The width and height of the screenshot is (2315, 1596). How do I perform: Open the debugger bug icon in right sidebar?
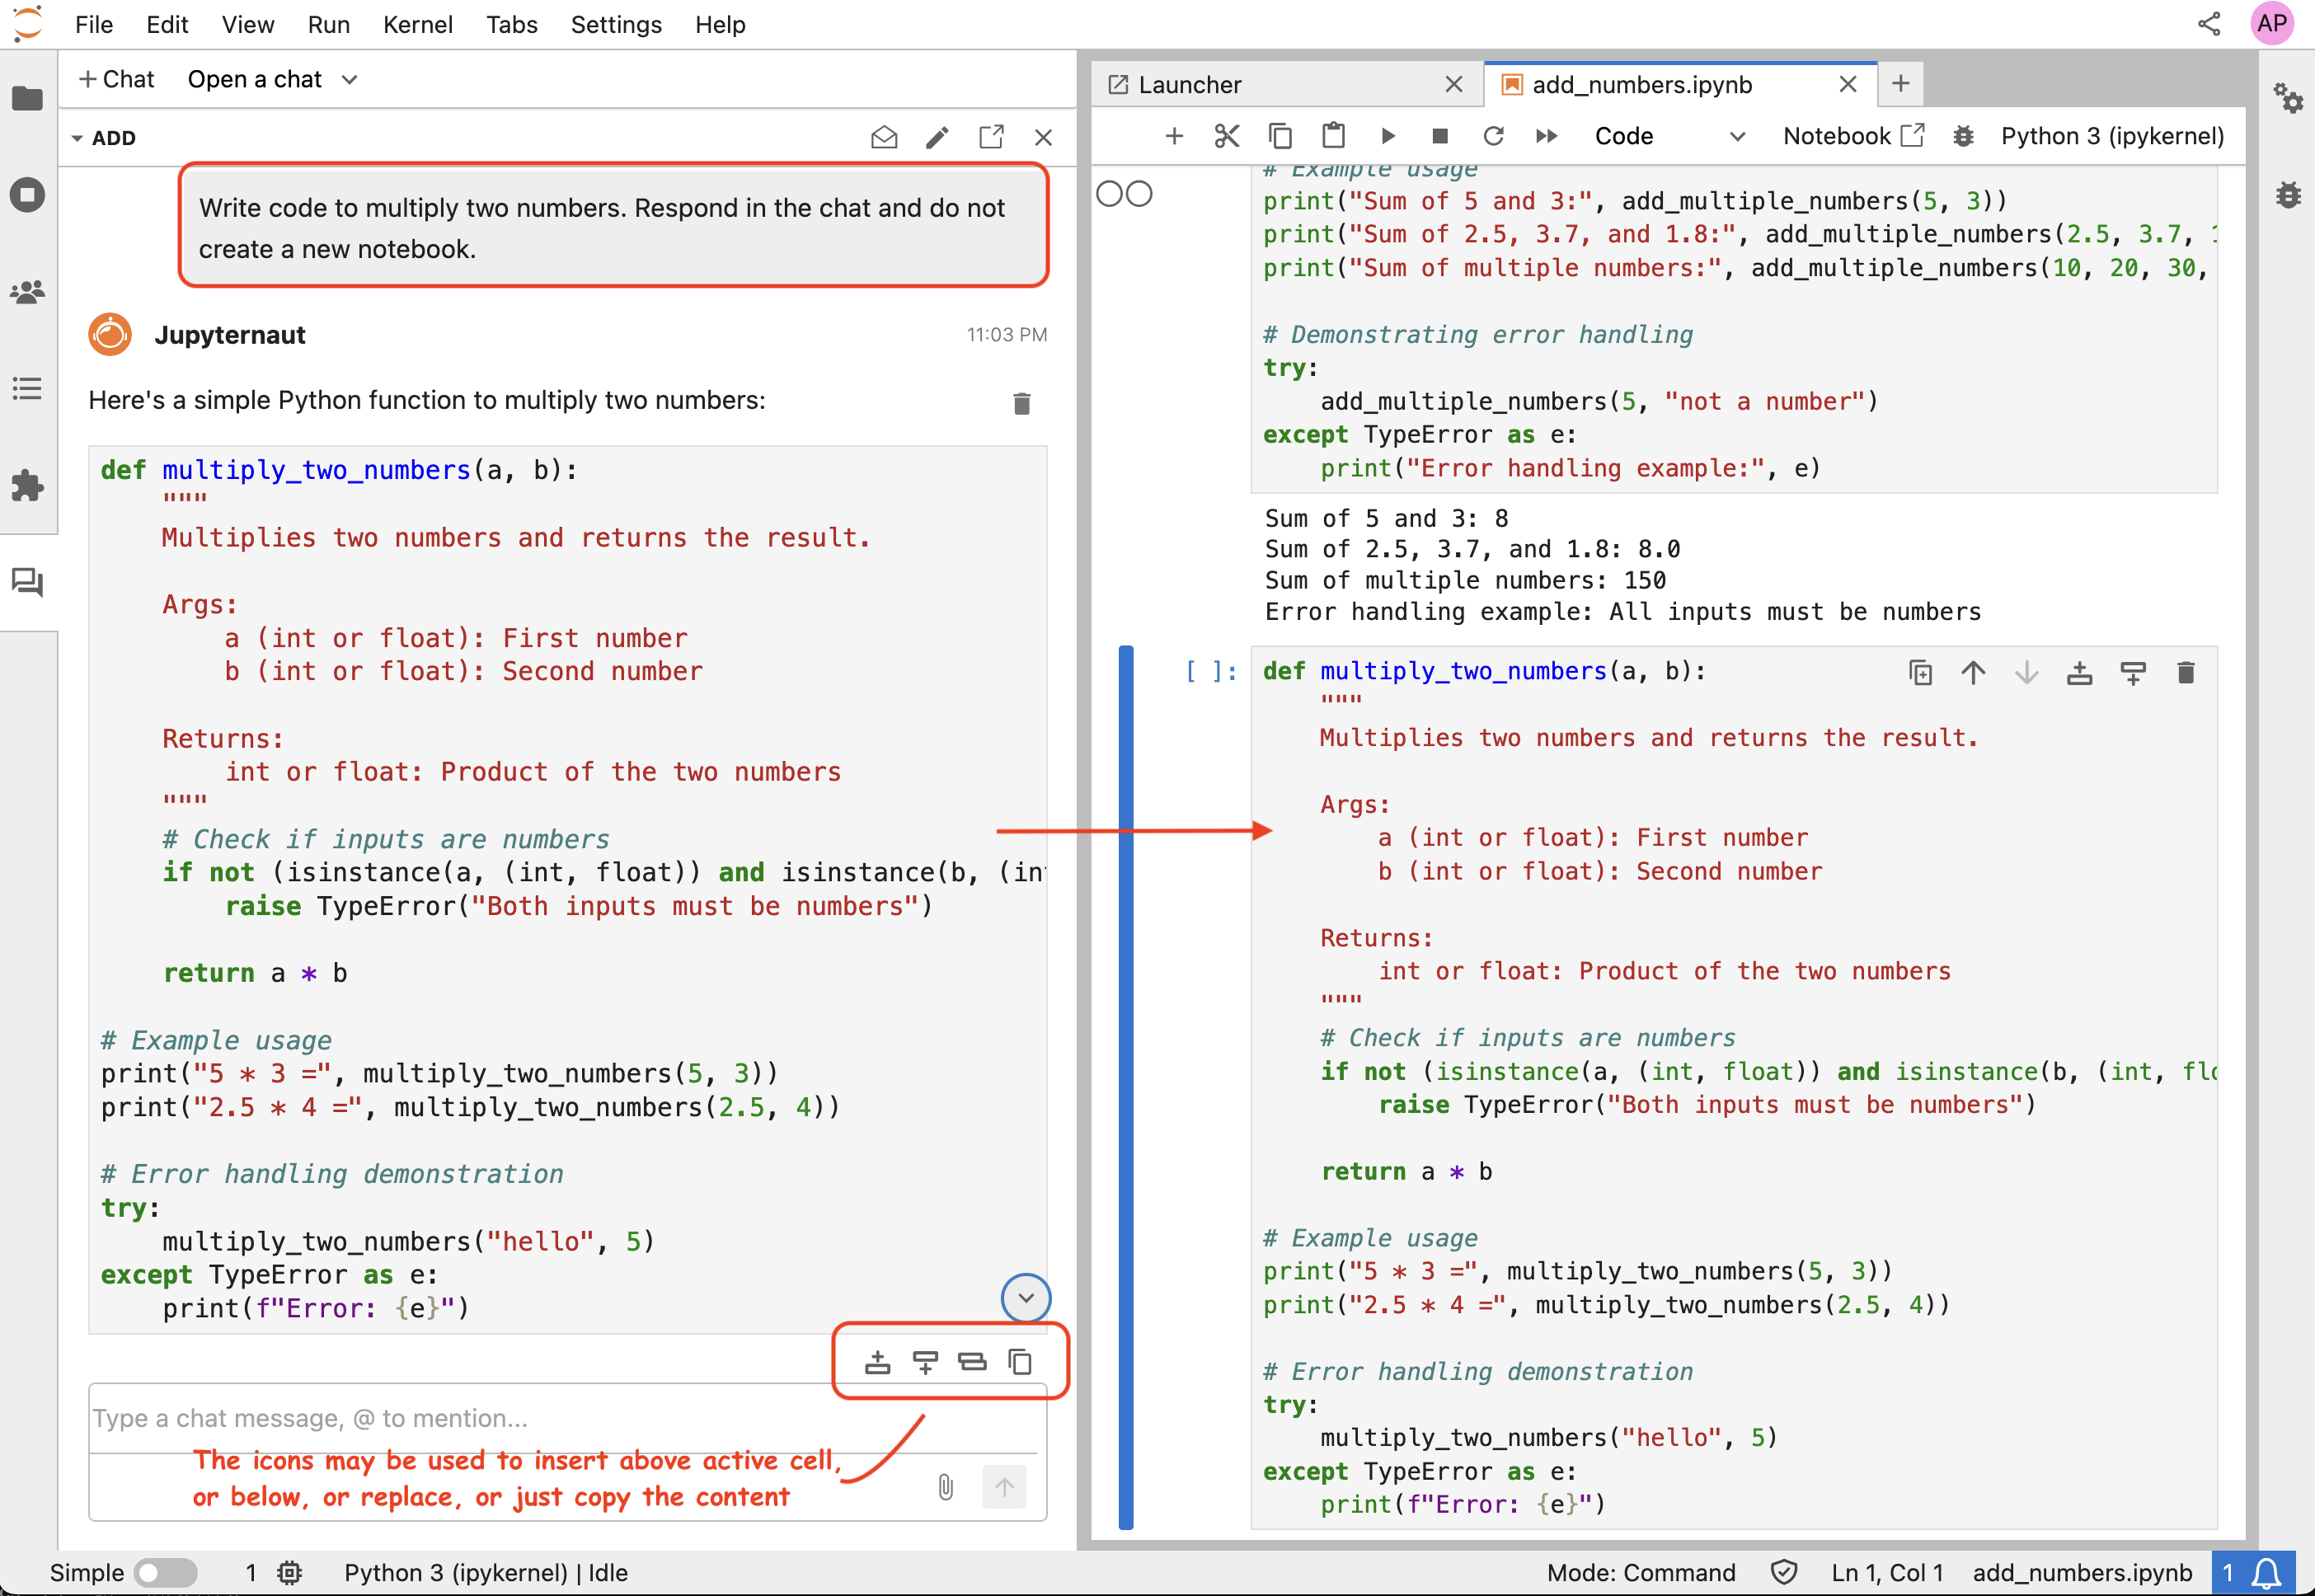pyautogui.click(x=2288, y=194)
